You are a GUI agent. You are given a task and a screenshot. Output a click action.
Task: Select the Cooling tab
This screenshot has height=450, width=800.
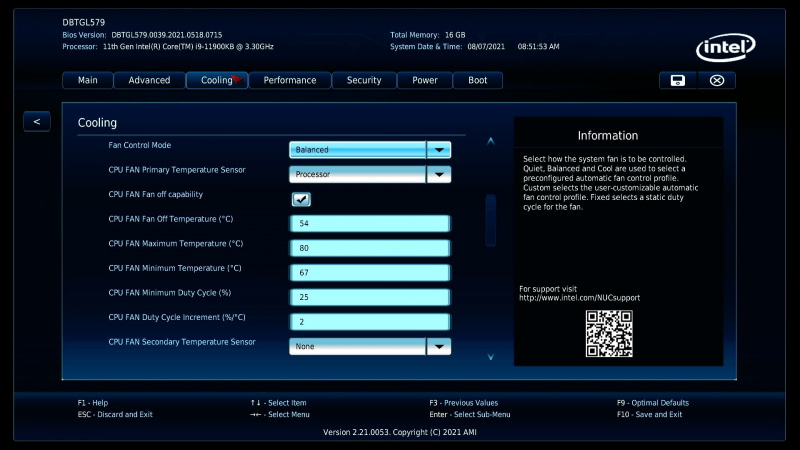click(217, 80)
